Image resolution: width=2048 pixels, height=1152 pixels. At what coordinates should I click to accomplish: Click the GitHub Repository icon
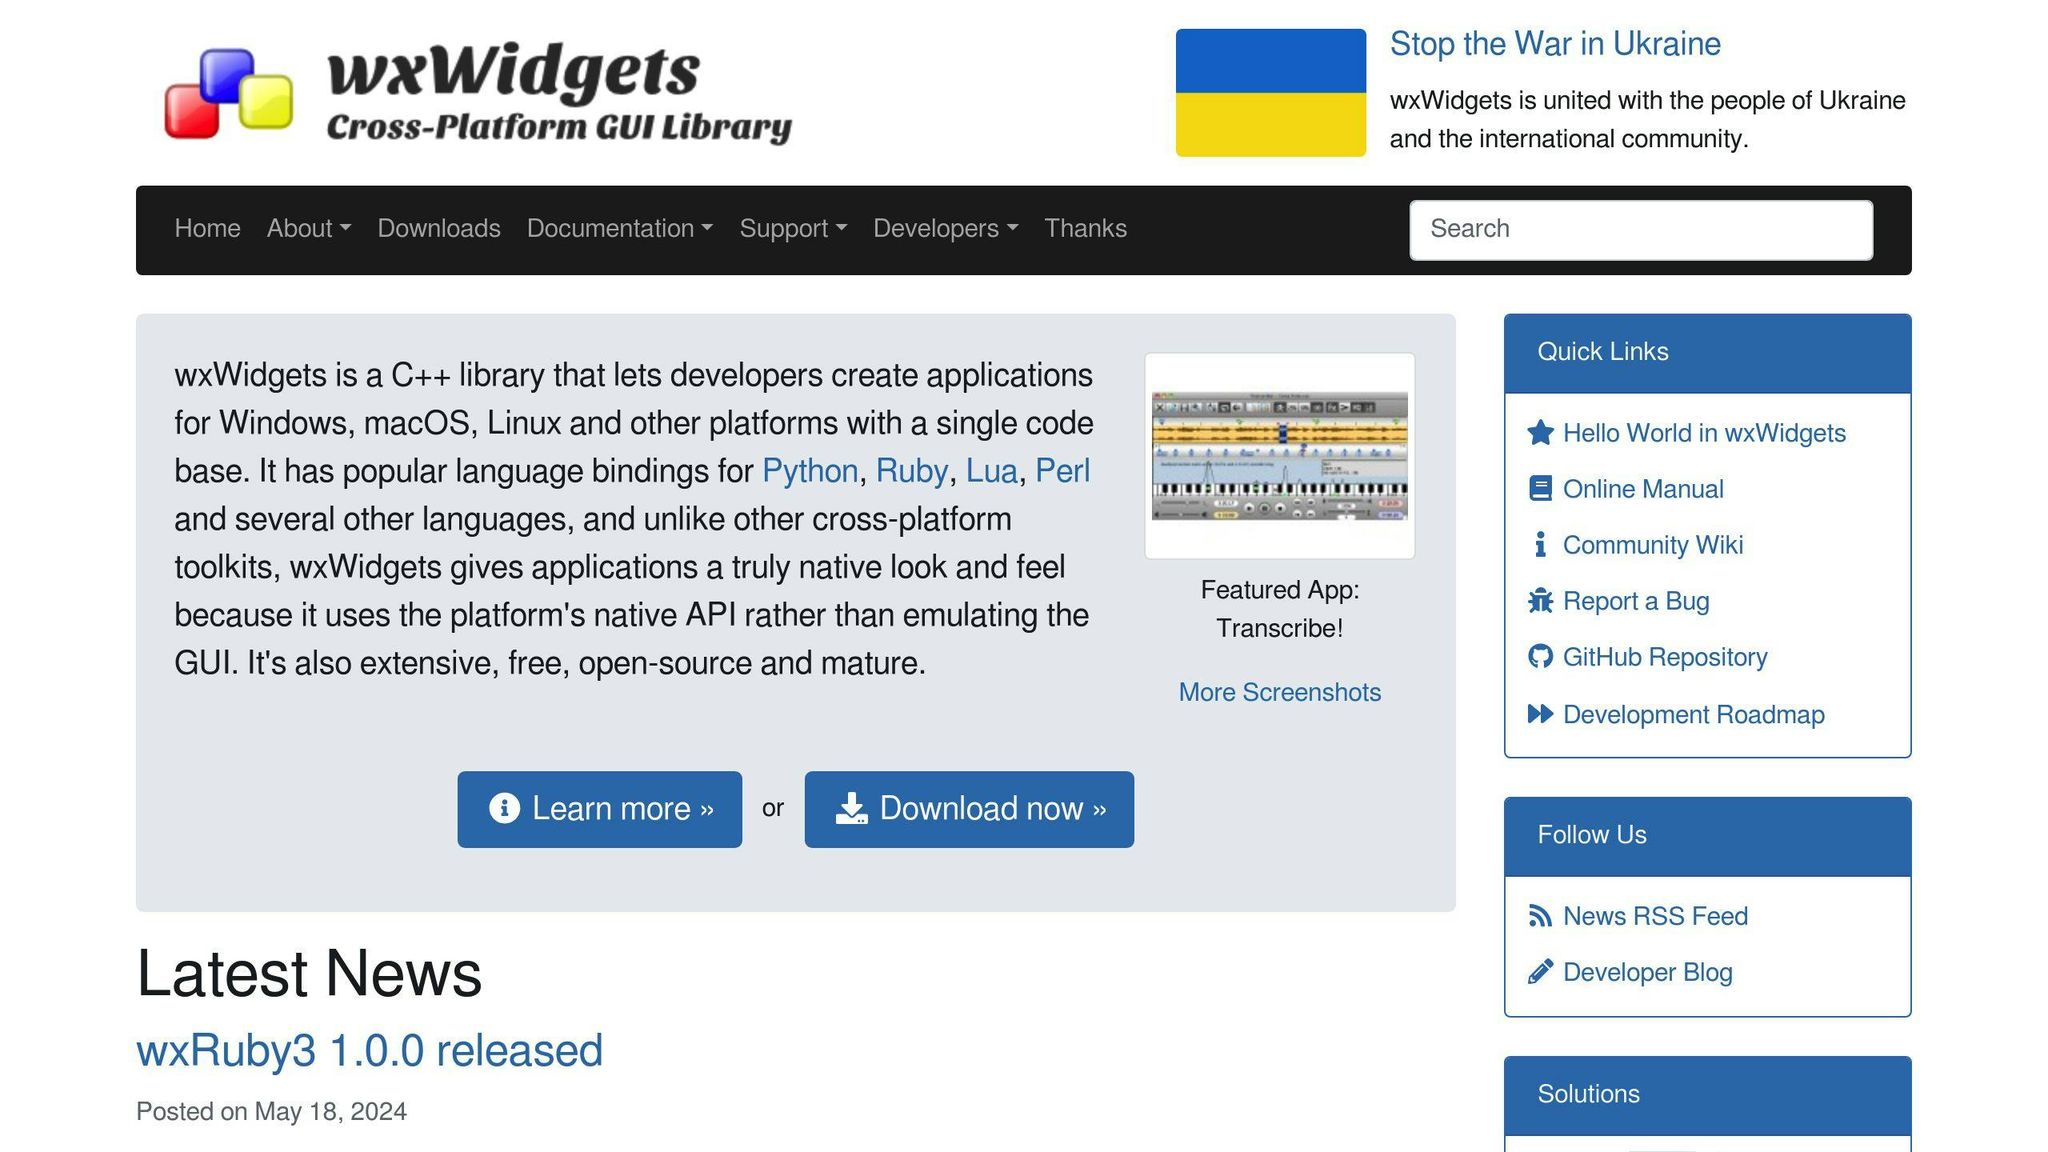coord(1540,657)
